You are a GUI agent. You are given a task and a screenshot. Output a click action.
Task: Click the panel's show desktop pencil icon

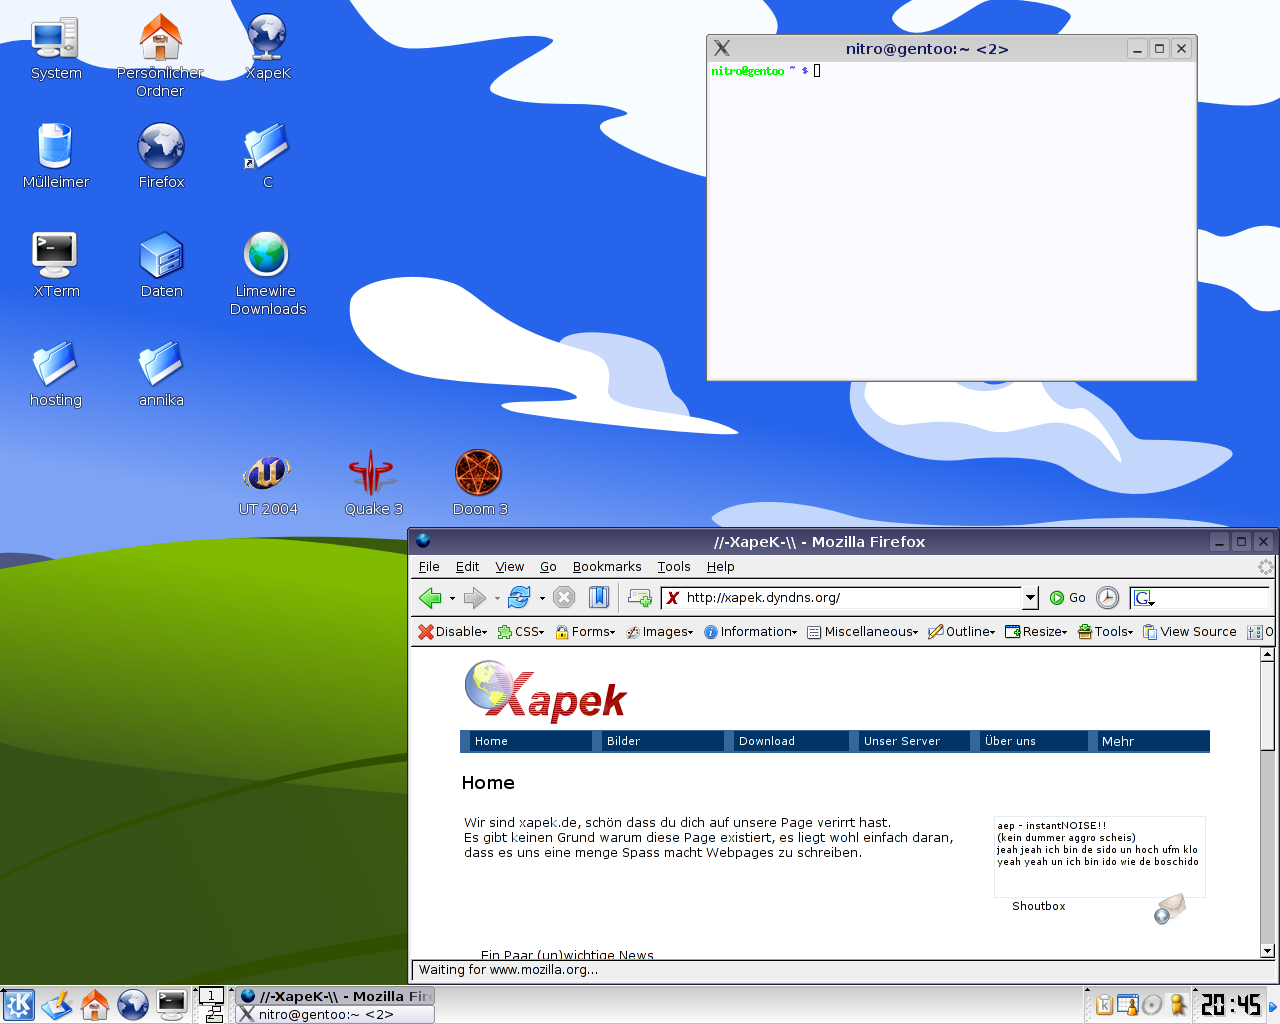57,1004
